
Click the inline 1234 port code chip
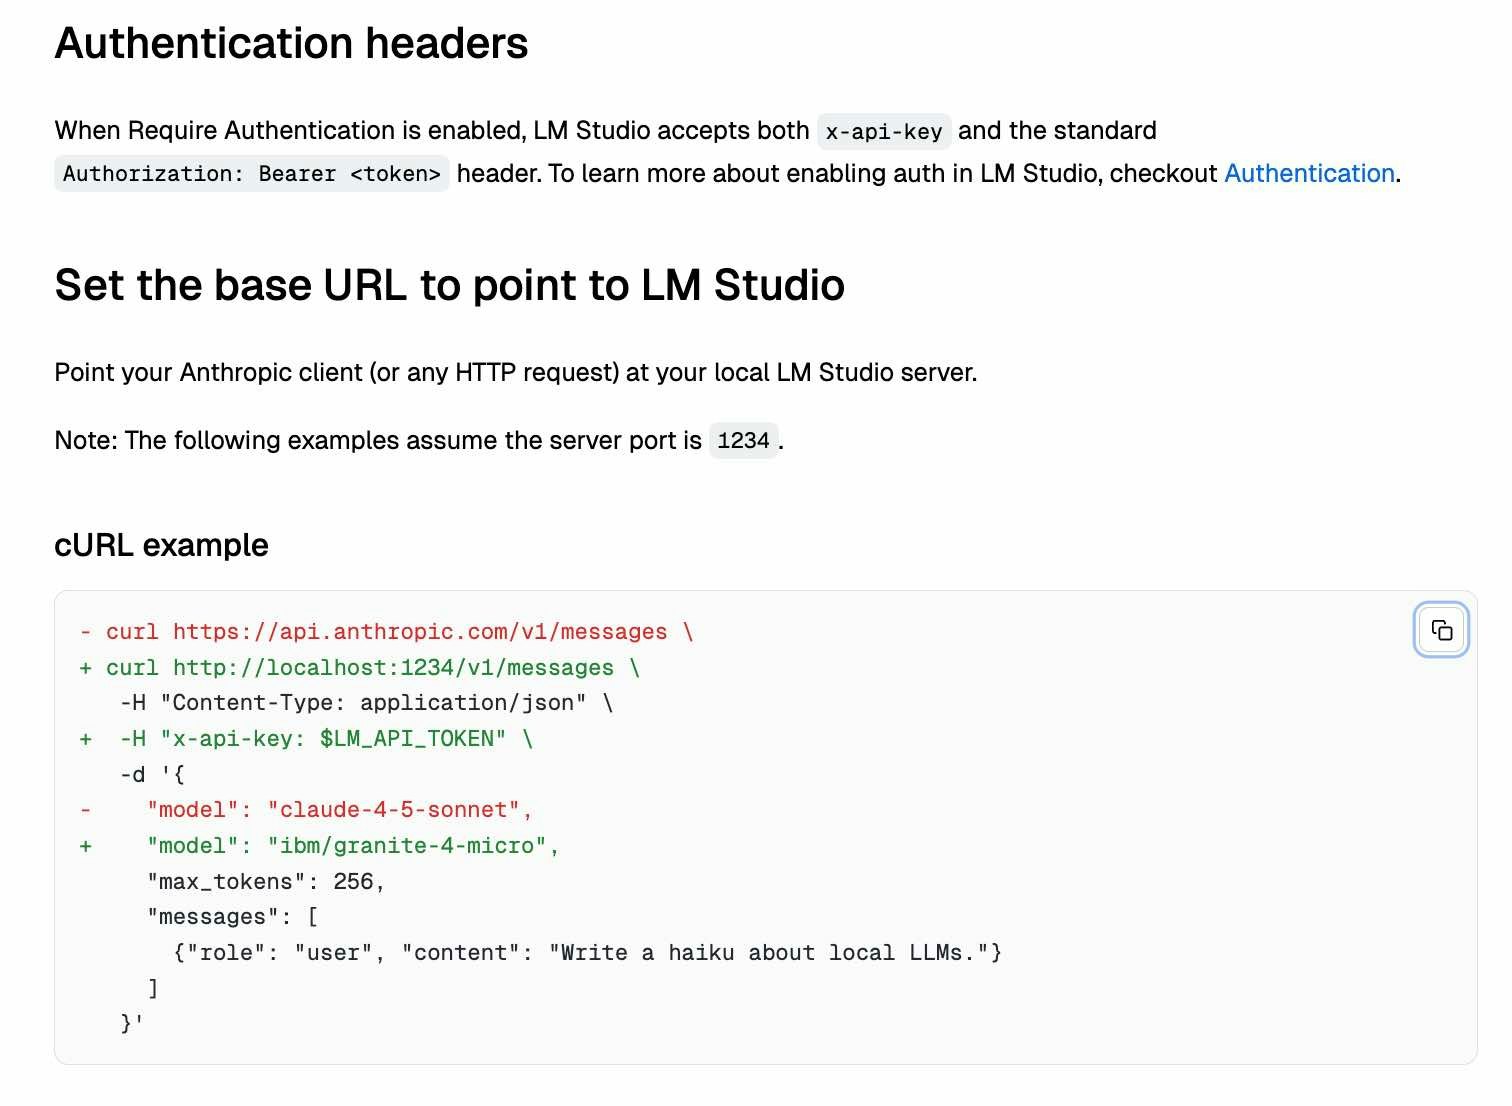tap(743, 441)
